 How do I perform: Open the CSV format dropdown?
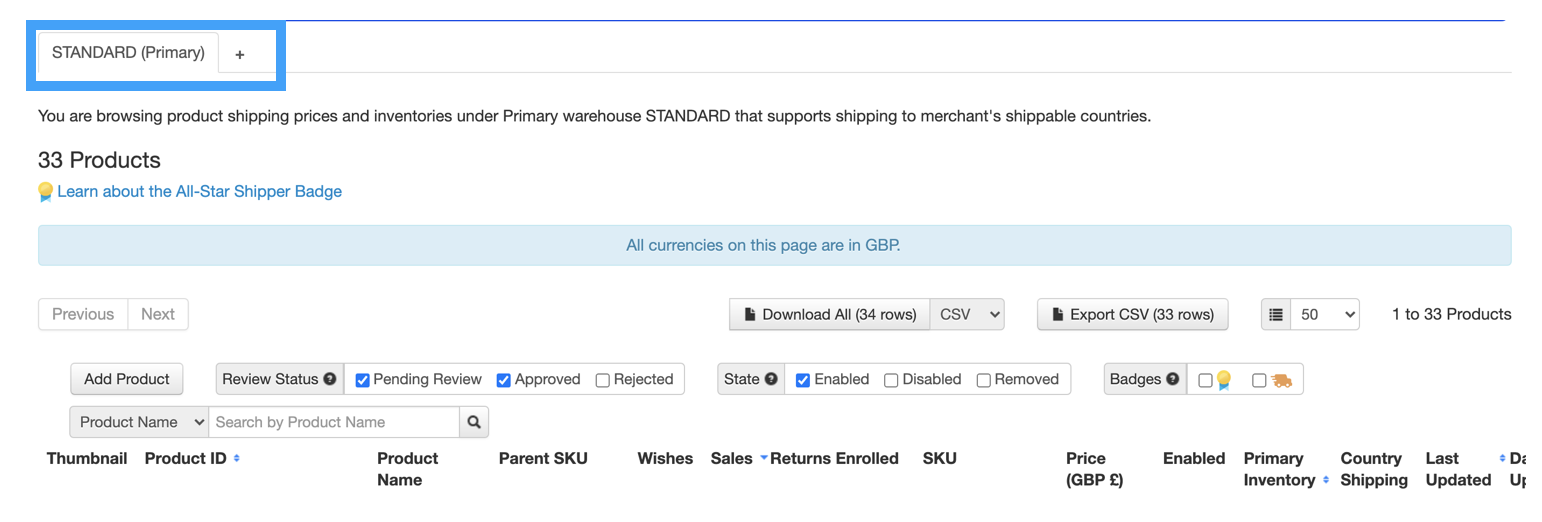[967, 314]
